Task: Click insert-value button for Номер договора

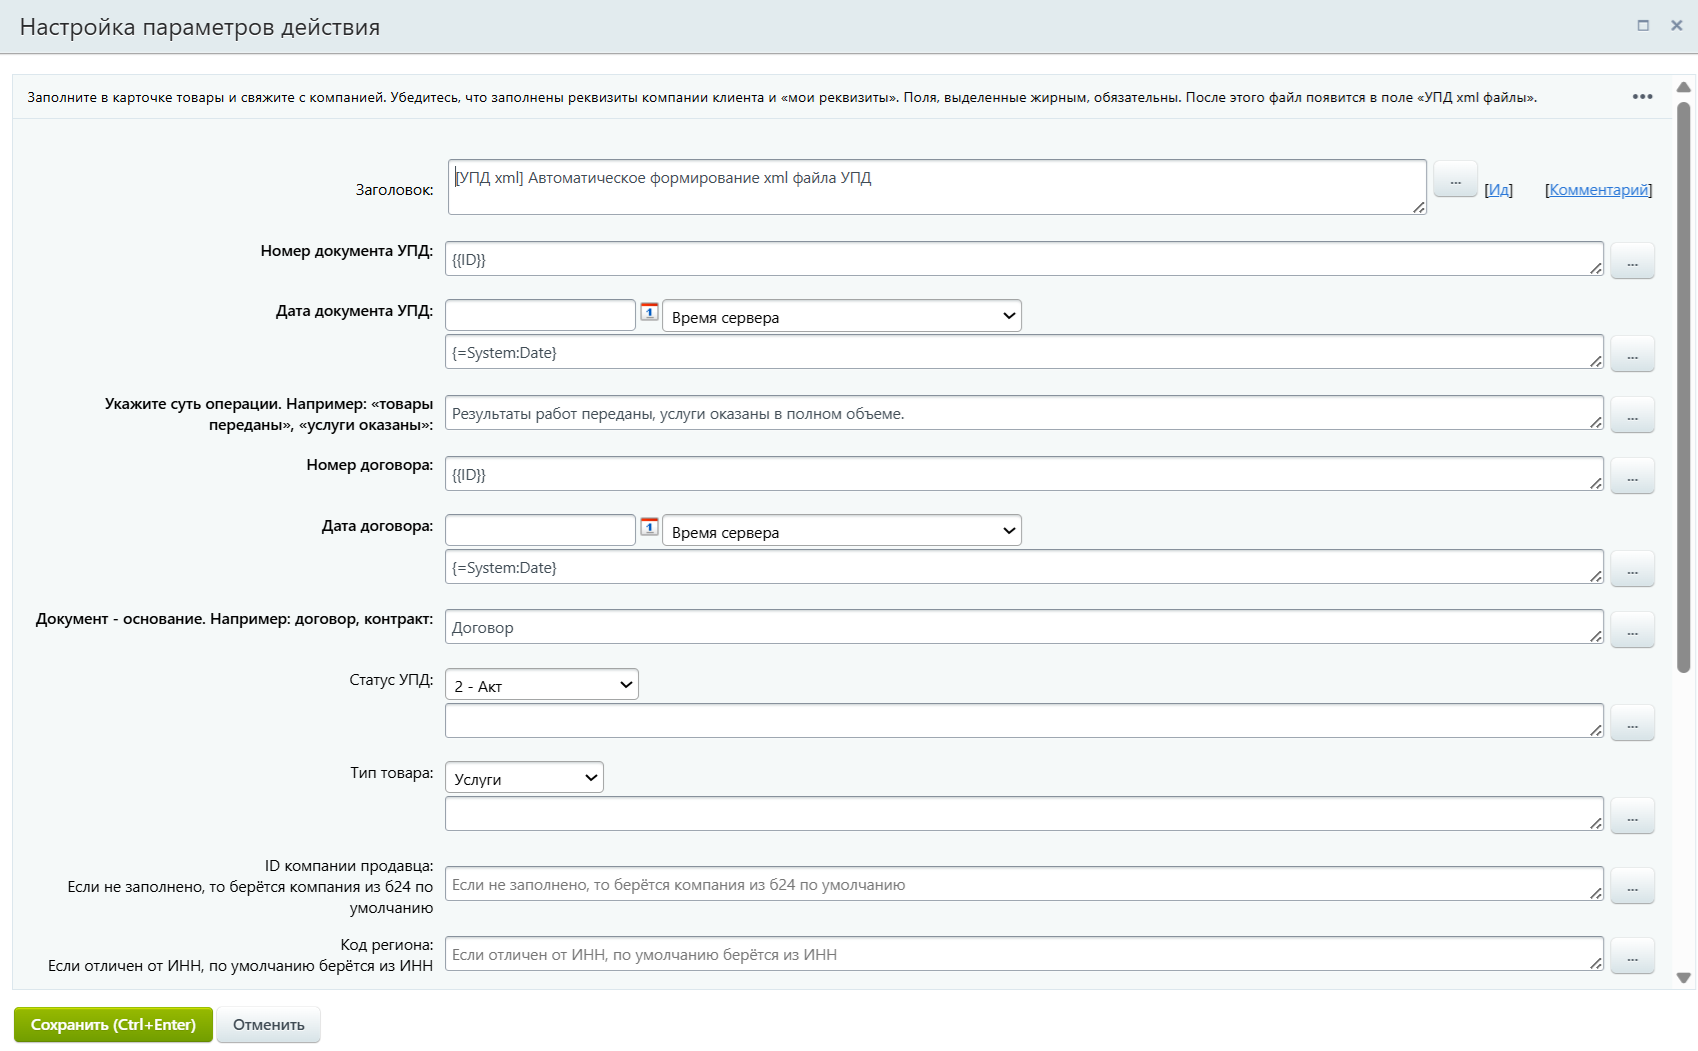Action: pyautogui.click(x=1632, y=476)
